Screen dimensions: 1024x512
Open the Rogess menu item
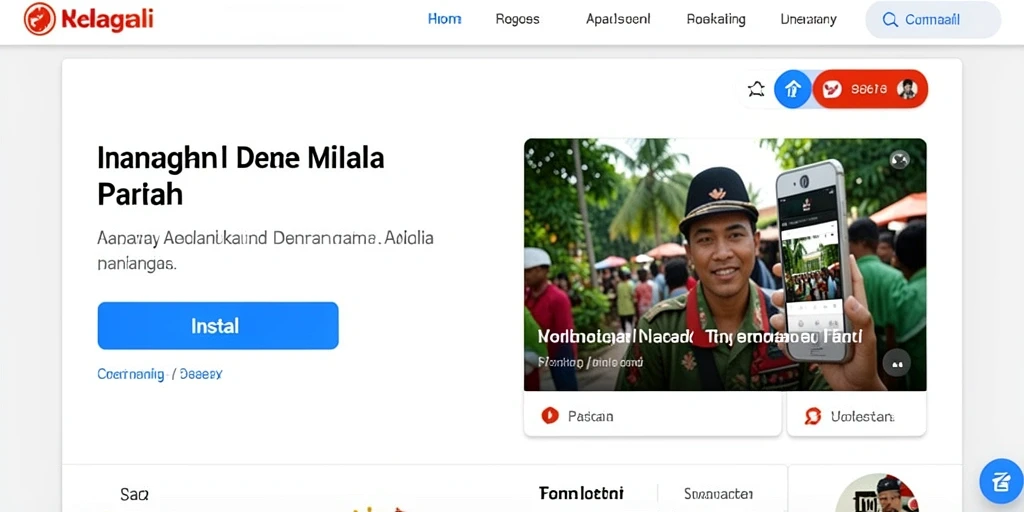click(x=518, y=20)
